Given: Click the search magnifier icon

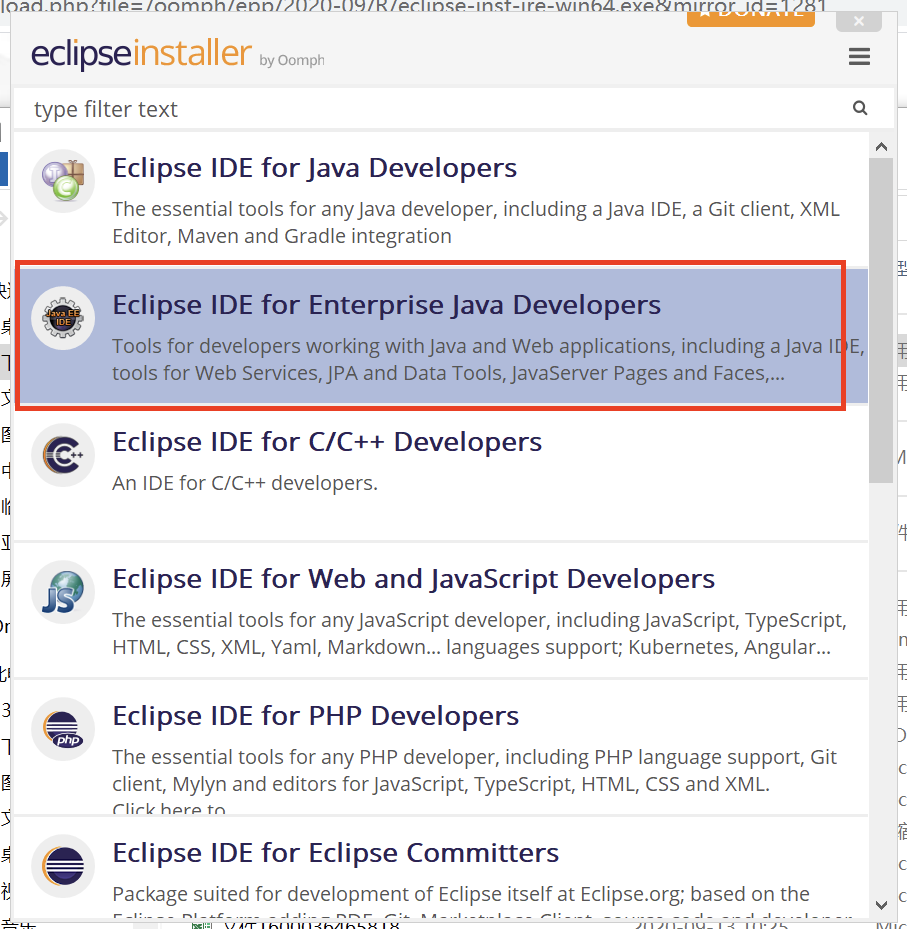Looking at the screenshot, I should pyautogui.click(x=860, y=108).
